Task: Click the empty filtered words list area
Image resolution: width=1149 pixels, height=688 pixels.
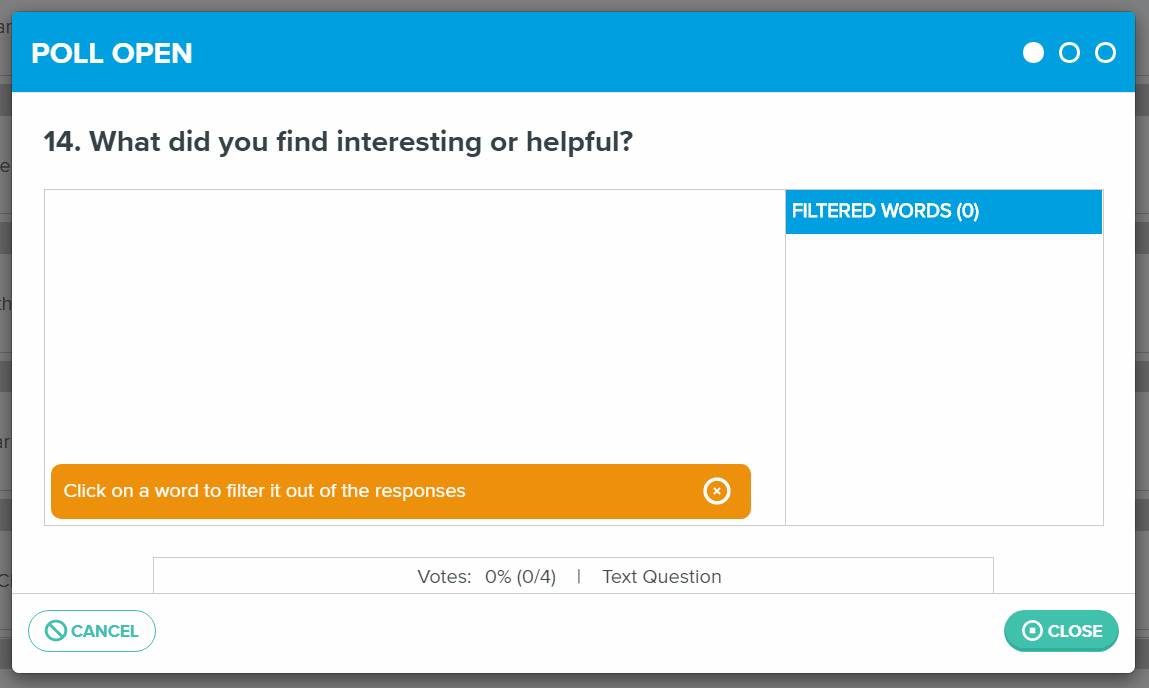Action: [944, 379]
